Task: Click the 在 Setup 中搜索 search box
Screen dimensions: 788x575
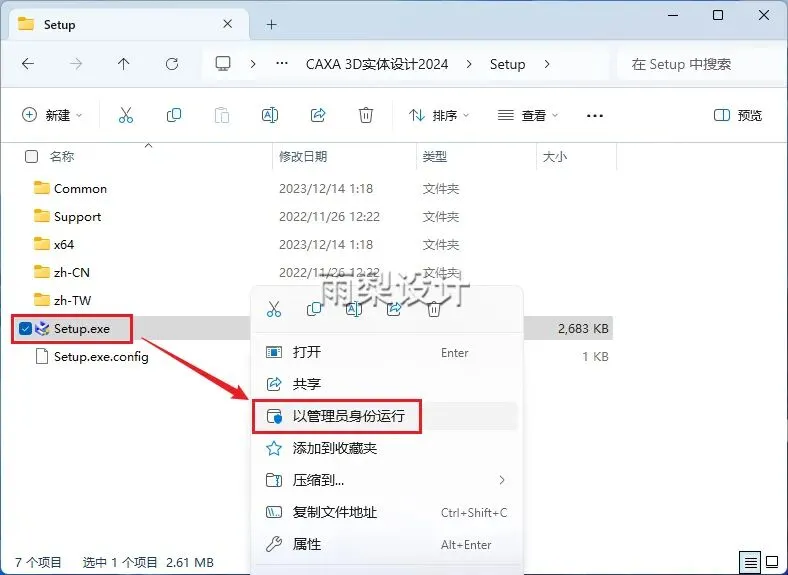Action: point(701,64)
